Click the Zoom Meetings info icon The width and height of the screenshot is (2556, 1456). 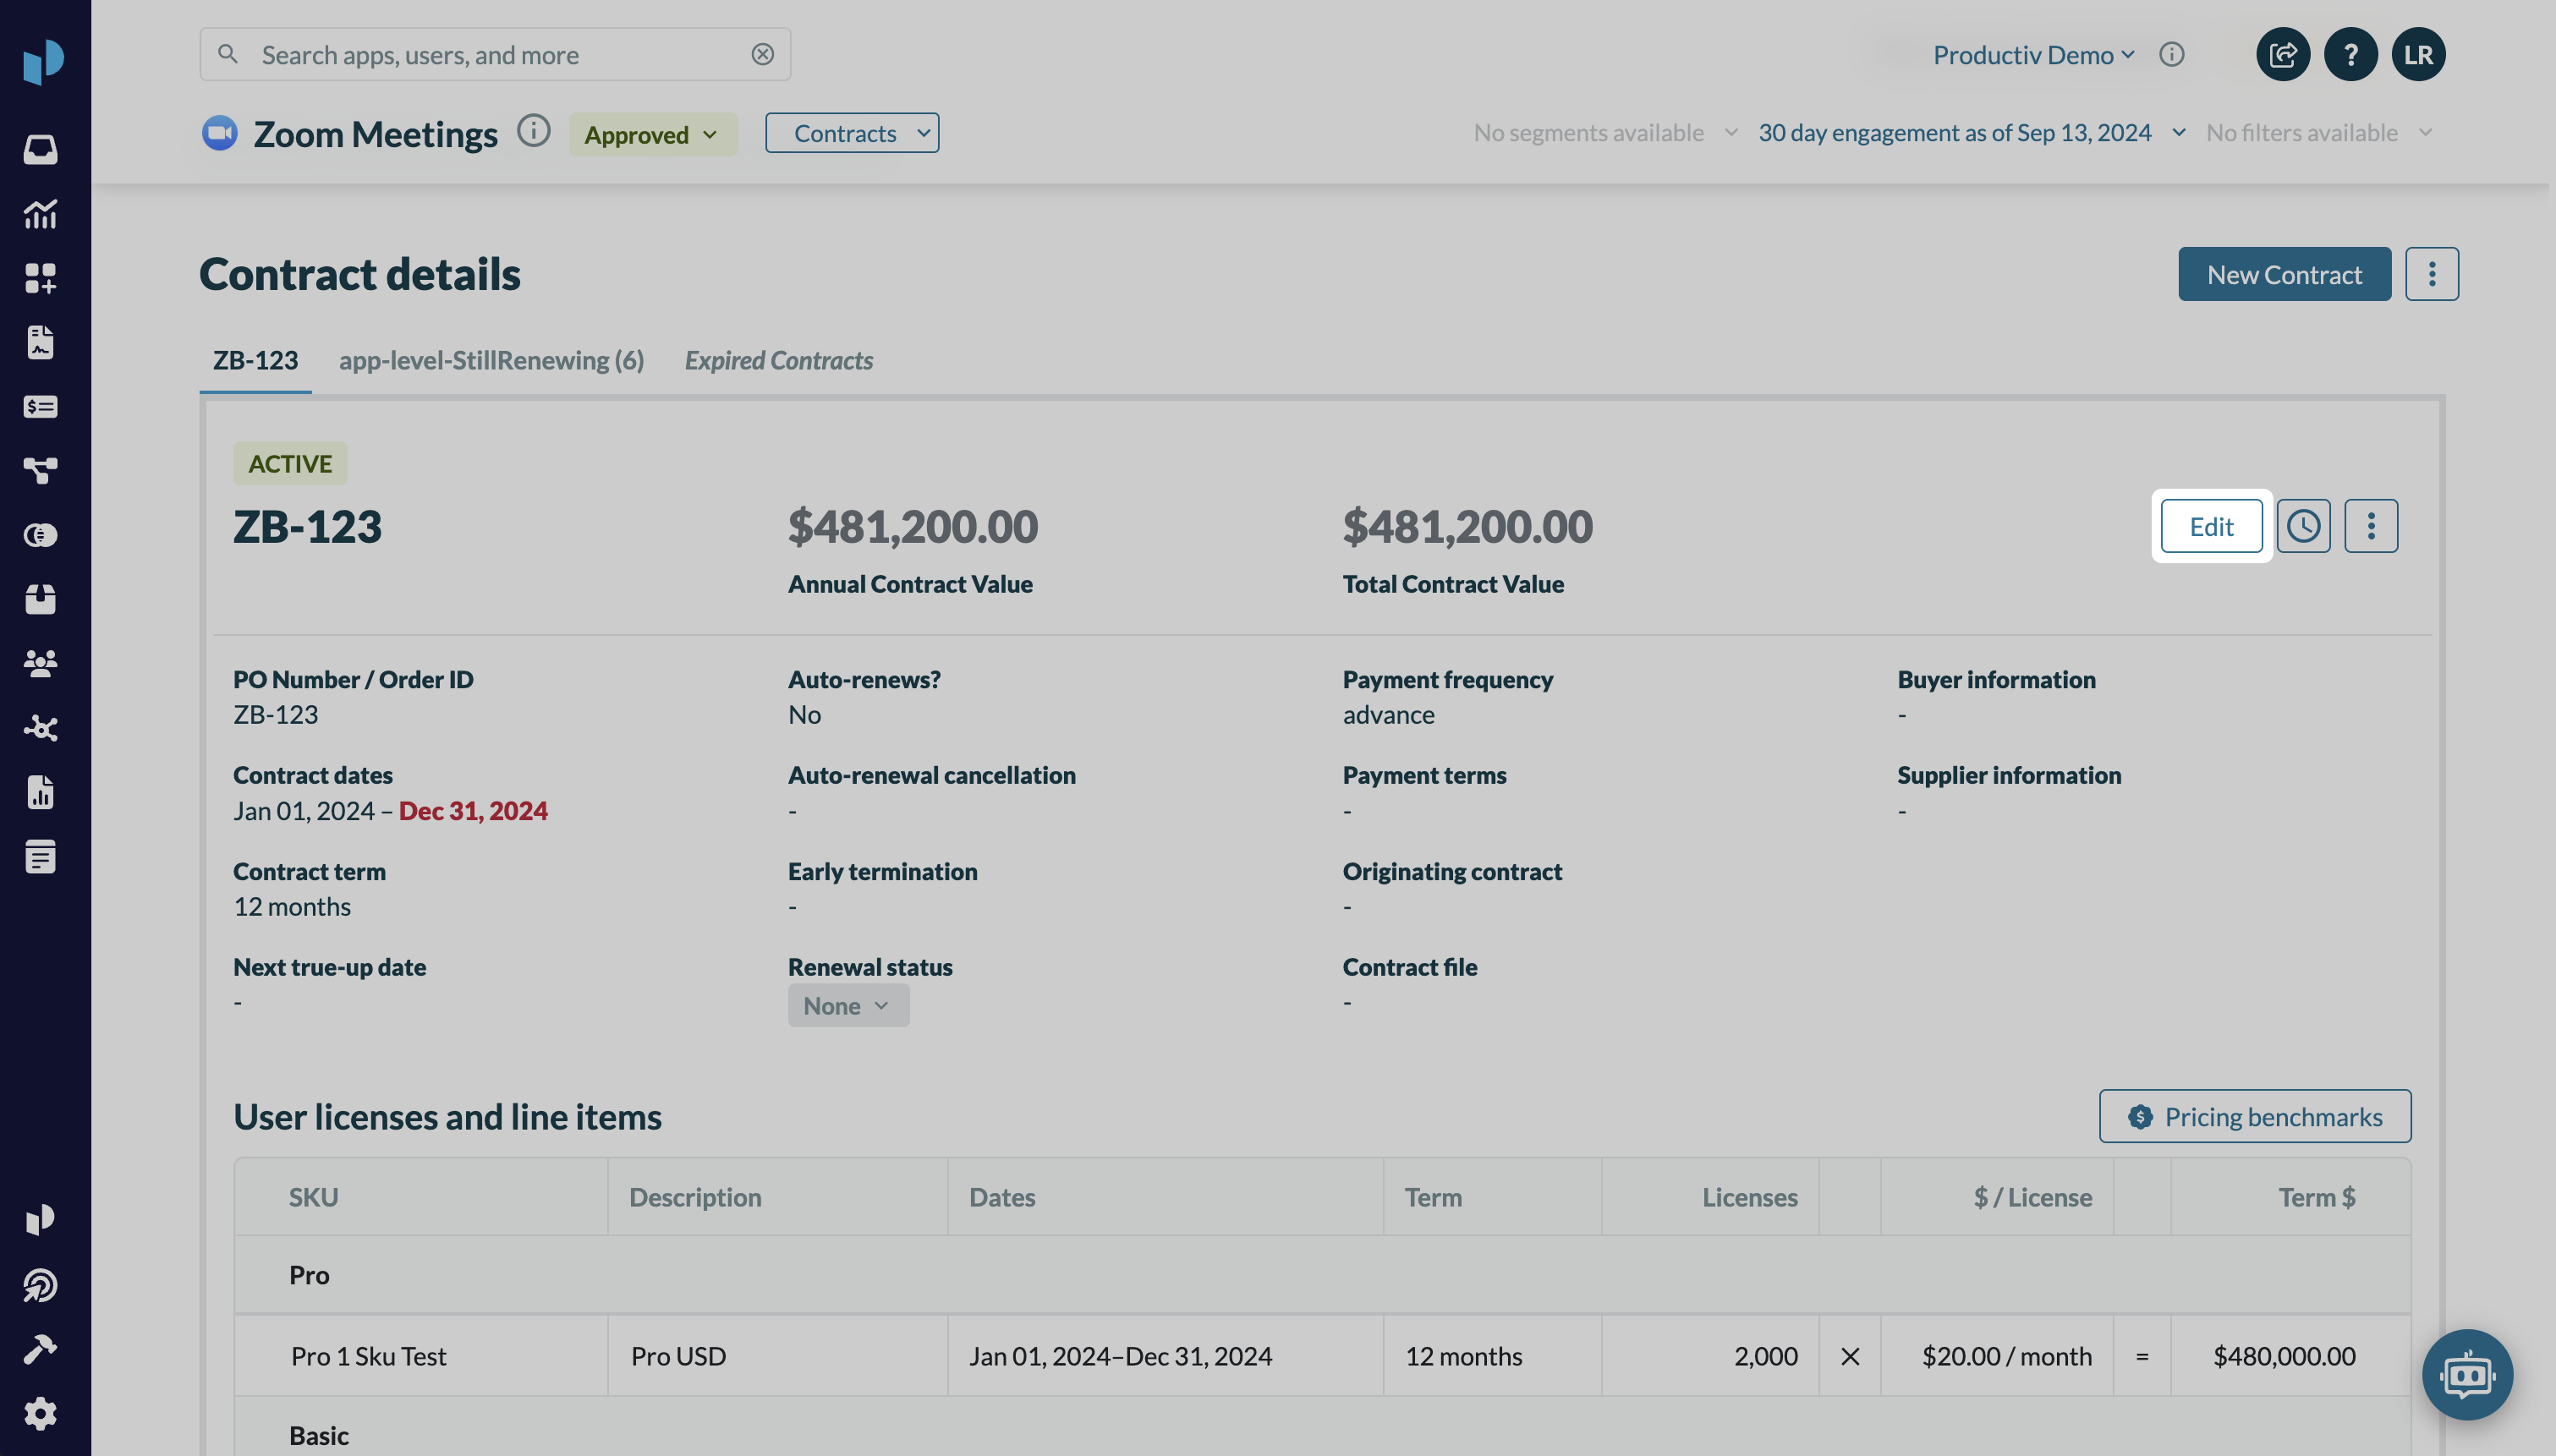534,131
